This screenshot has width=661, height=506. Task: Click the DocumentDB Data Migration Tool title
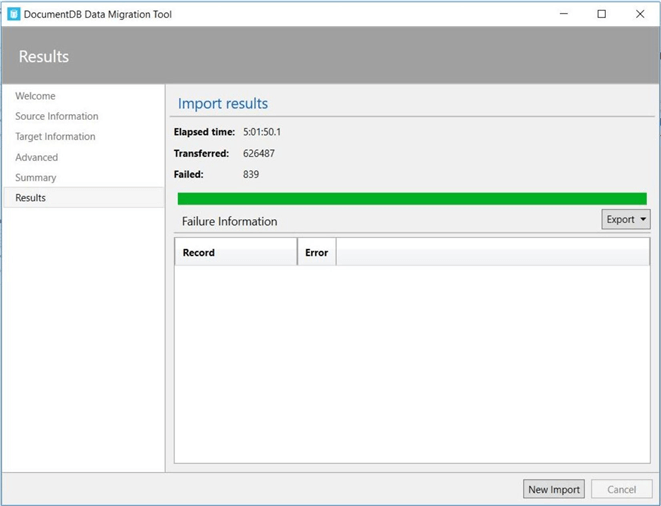click(x=98, y=14)
